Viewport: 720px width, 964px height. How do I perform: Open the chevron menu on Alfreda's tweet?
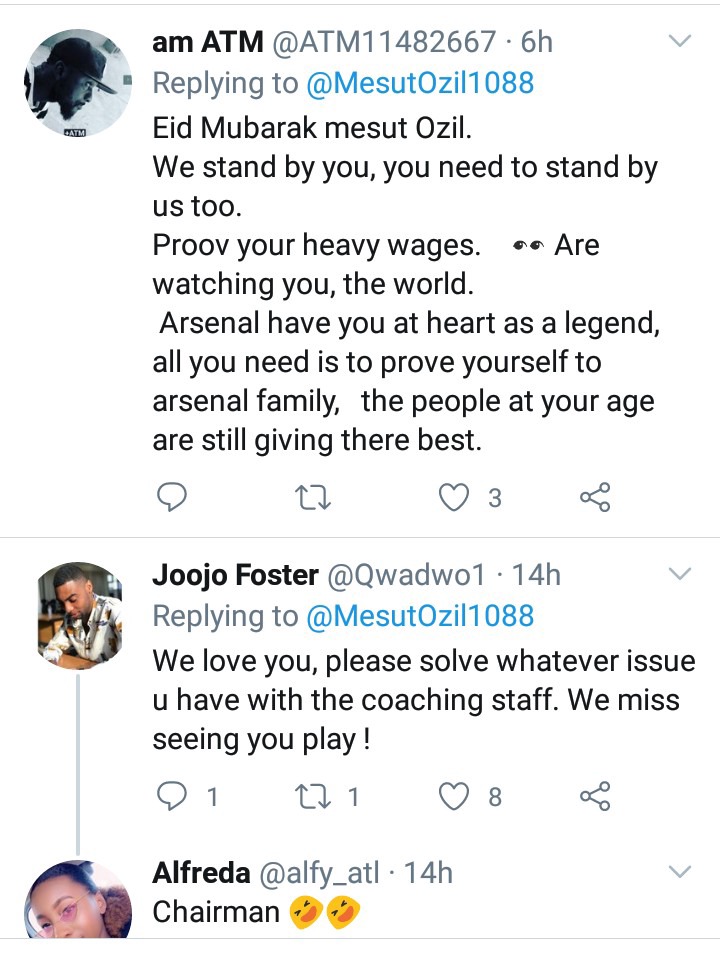(679, 872)
